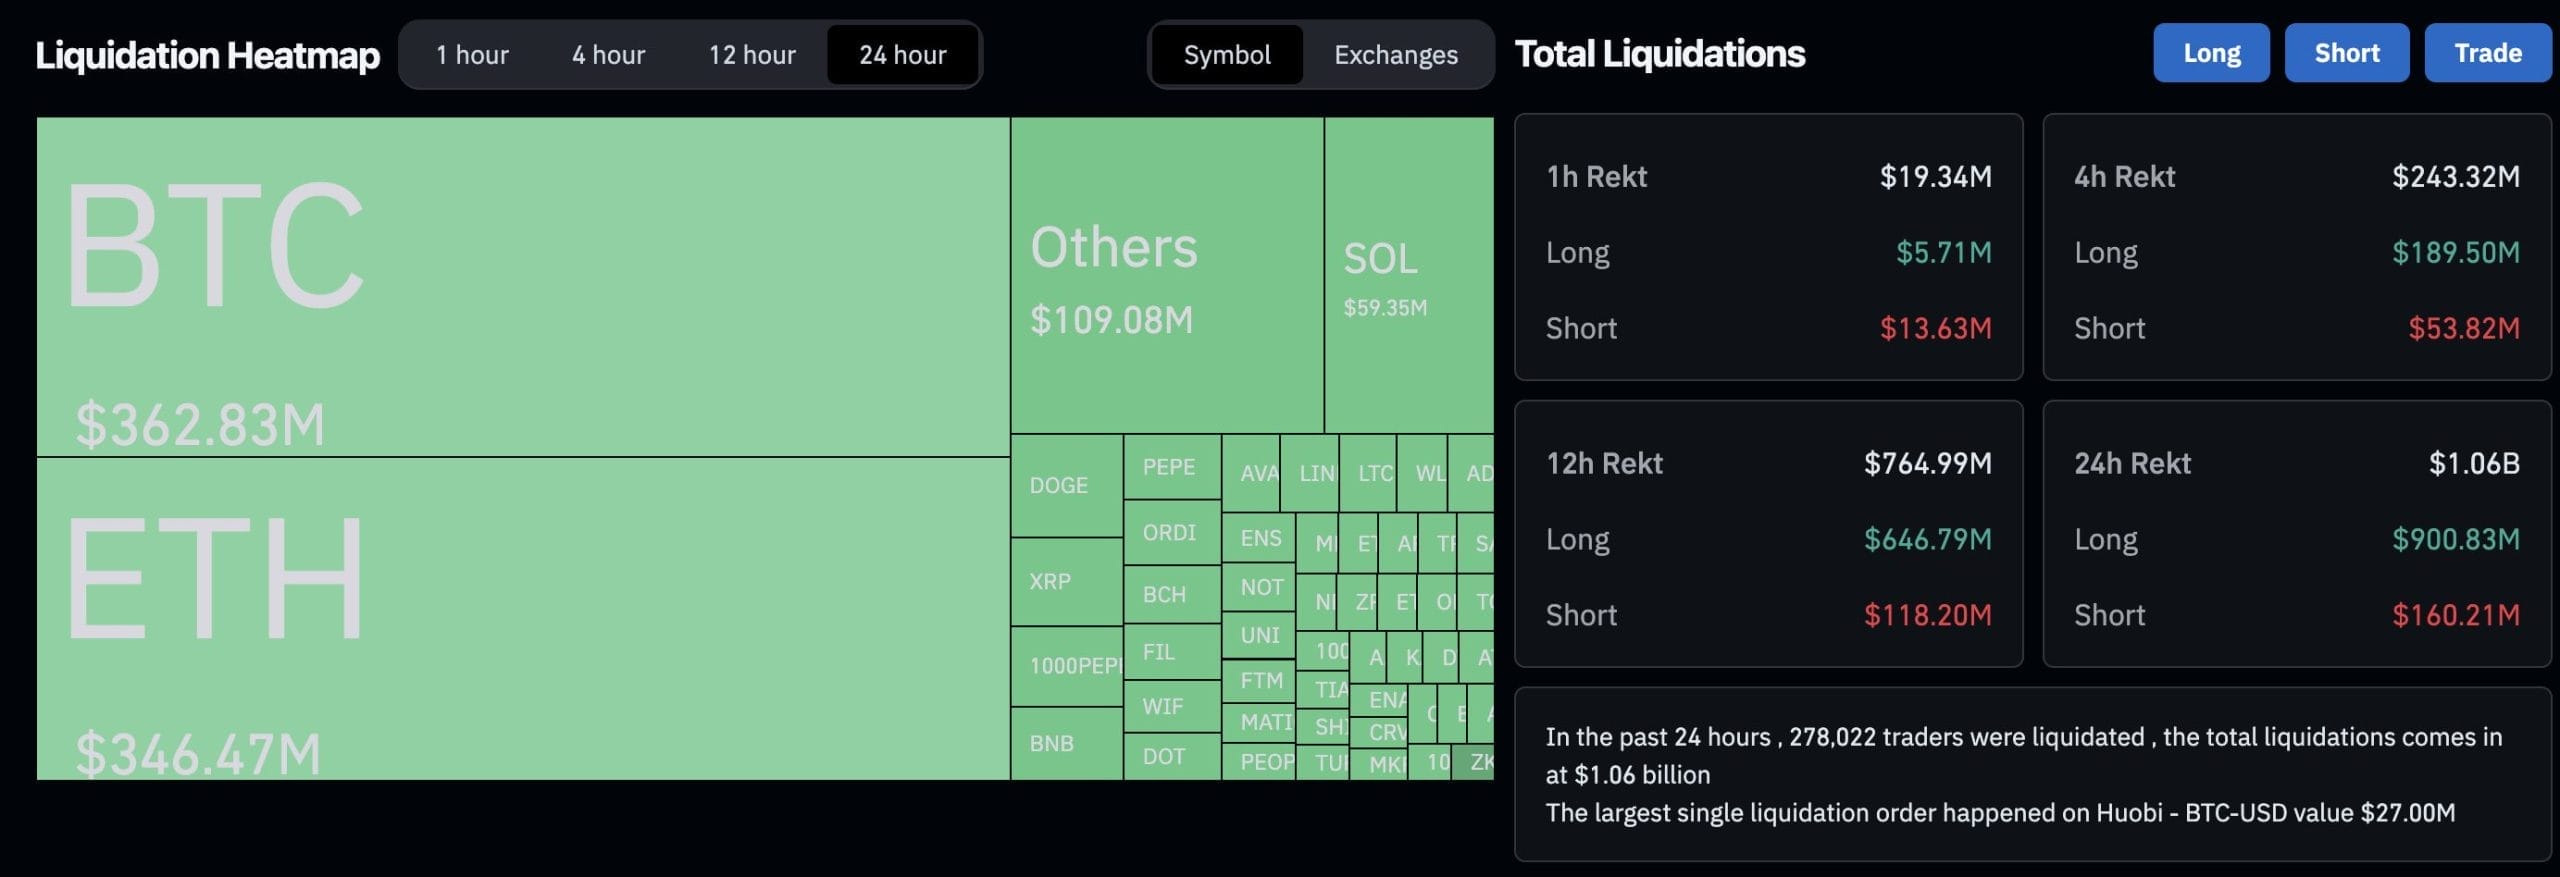Click the PEPE tile
This screenshot has height=877, width=2560.
click(1171, 467)
